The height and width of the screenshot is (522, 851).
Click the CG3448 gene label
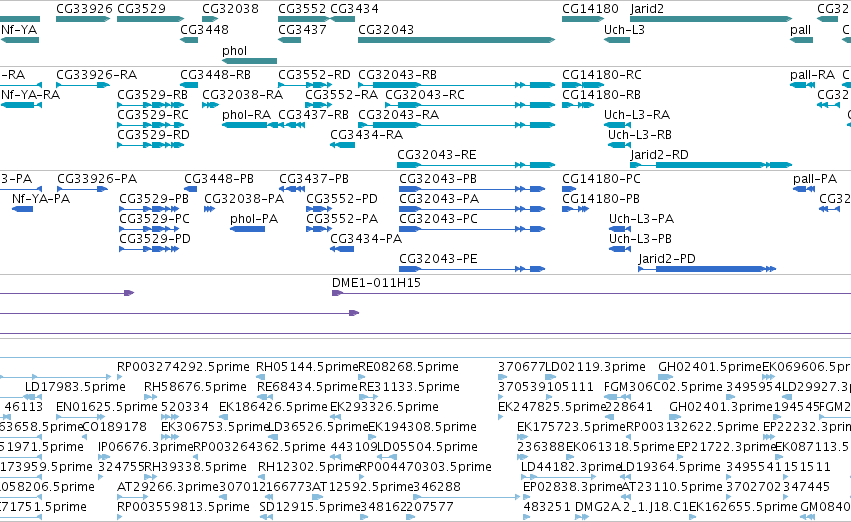click(204, 29)
